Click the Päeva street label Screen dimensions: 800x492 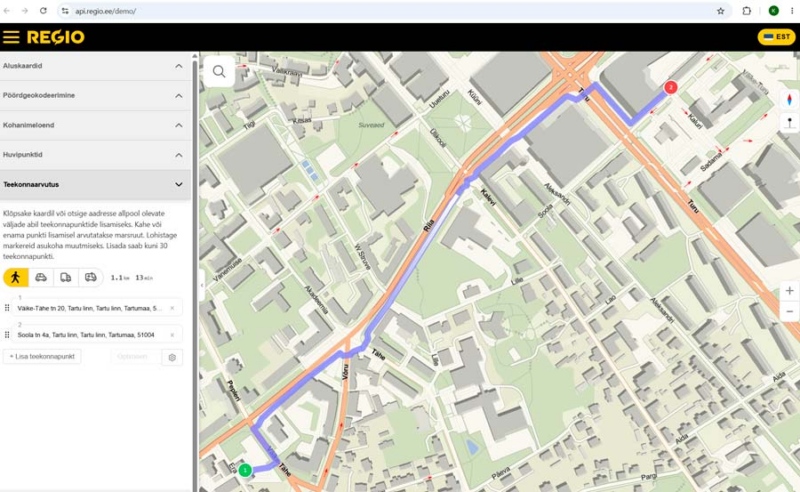(501, 473)
